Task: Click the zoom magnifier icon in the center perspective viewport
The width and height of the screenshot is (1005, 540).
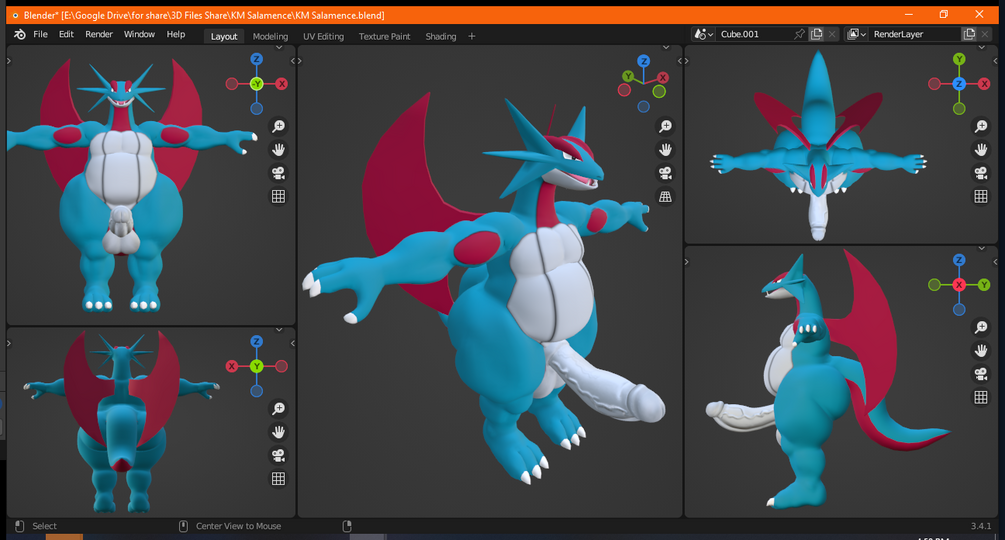Action: pyautogui.click(x=665, y=126)
